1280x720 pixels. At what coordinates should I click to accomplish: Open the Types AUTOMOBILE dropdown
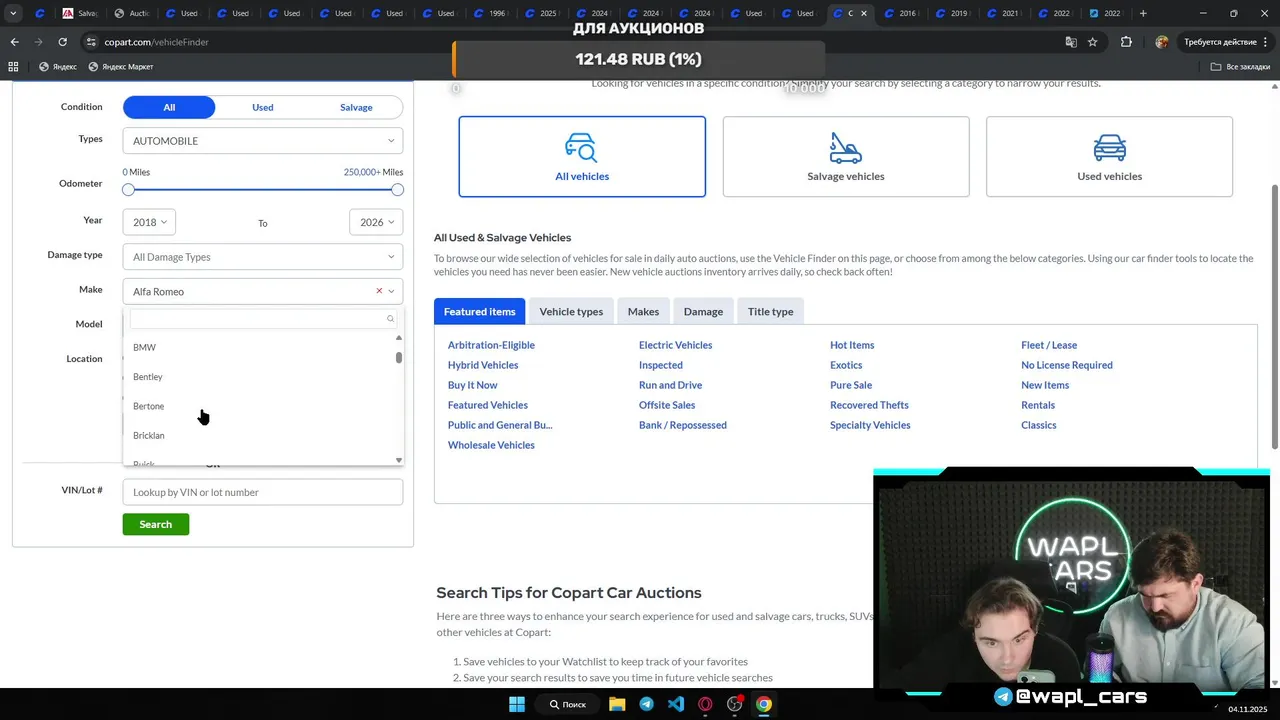coord(263,141)
